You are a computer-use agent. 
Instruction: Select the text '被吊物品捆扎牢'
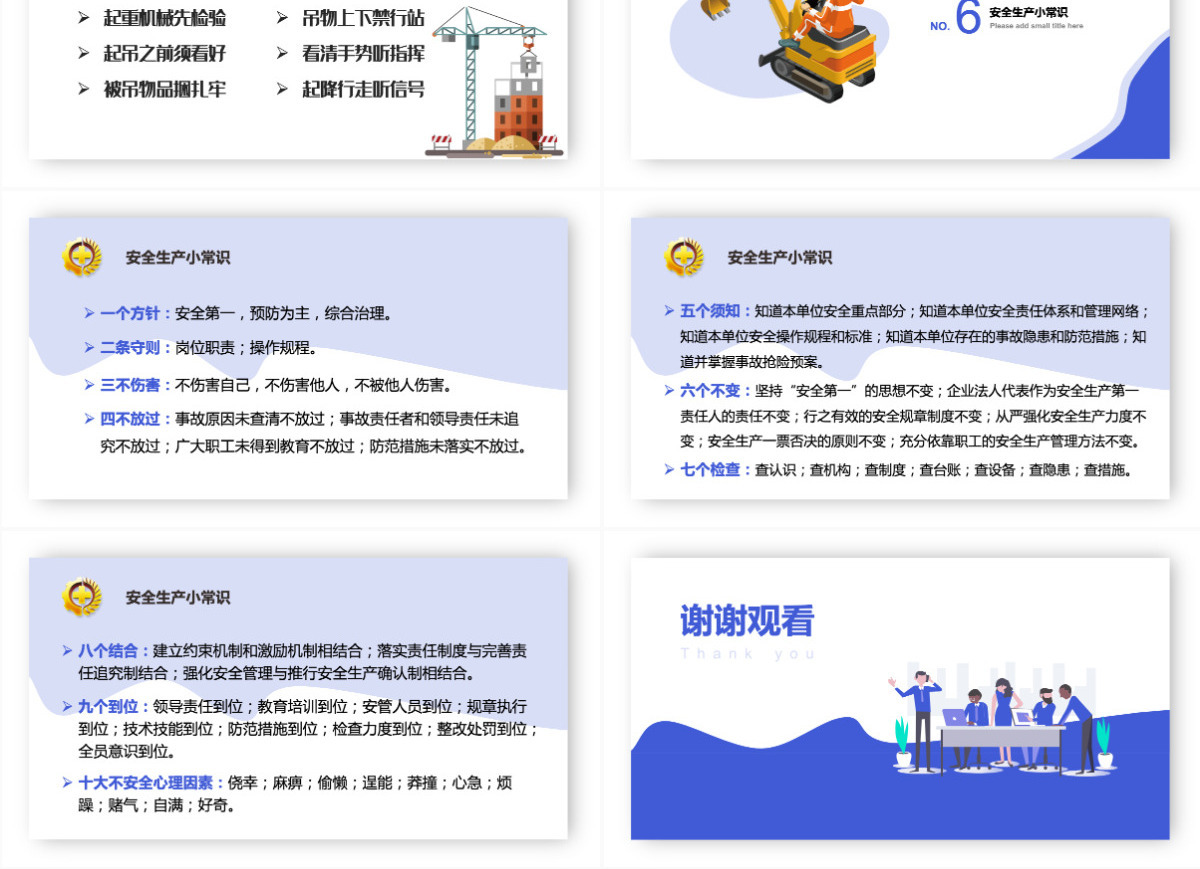pyautogui.click(x=165, y=89)
